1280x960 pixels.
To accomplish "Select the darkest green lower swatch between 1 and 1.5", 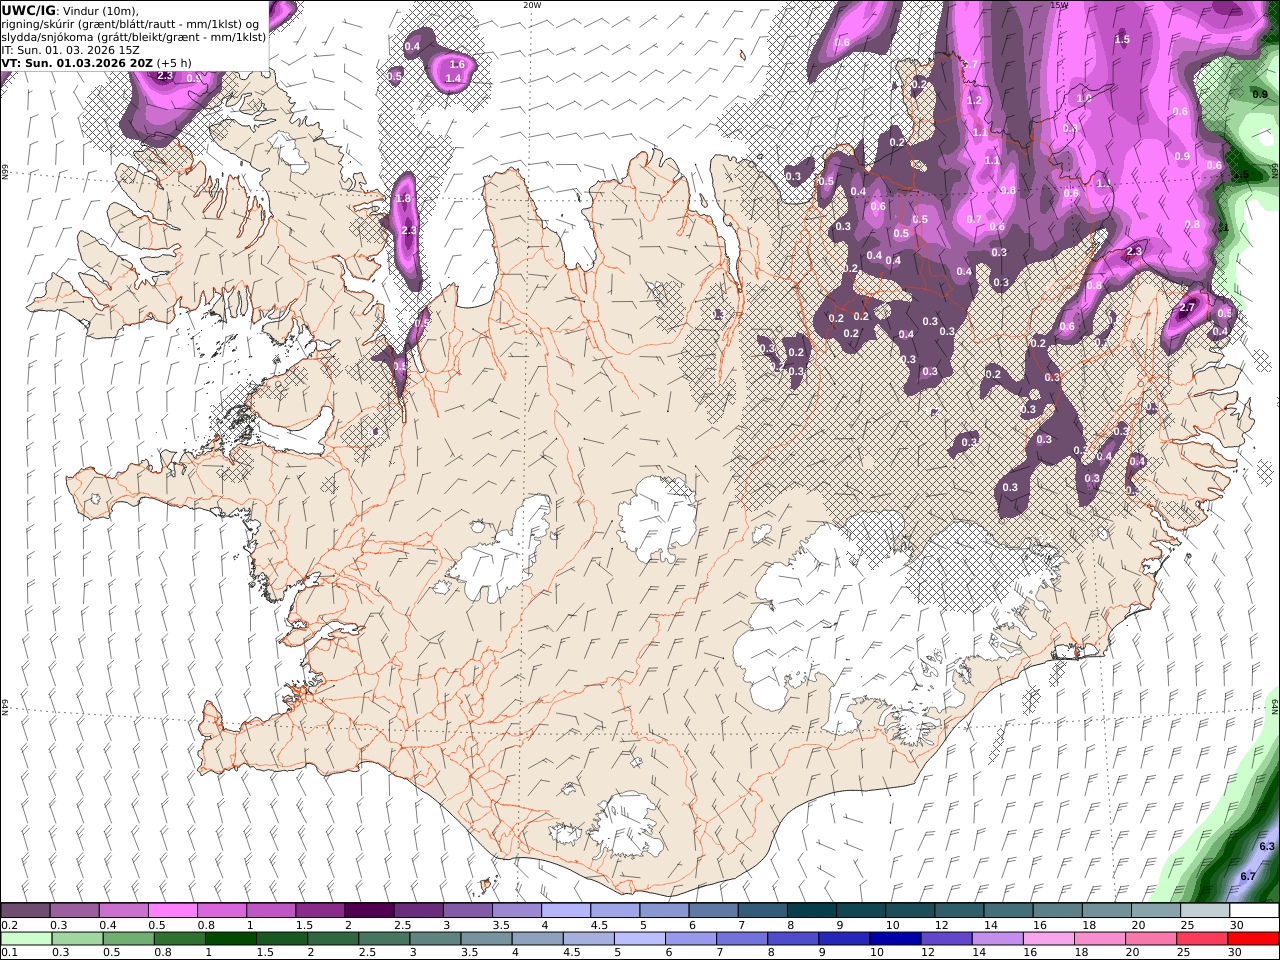I will [x=231, y=938].
